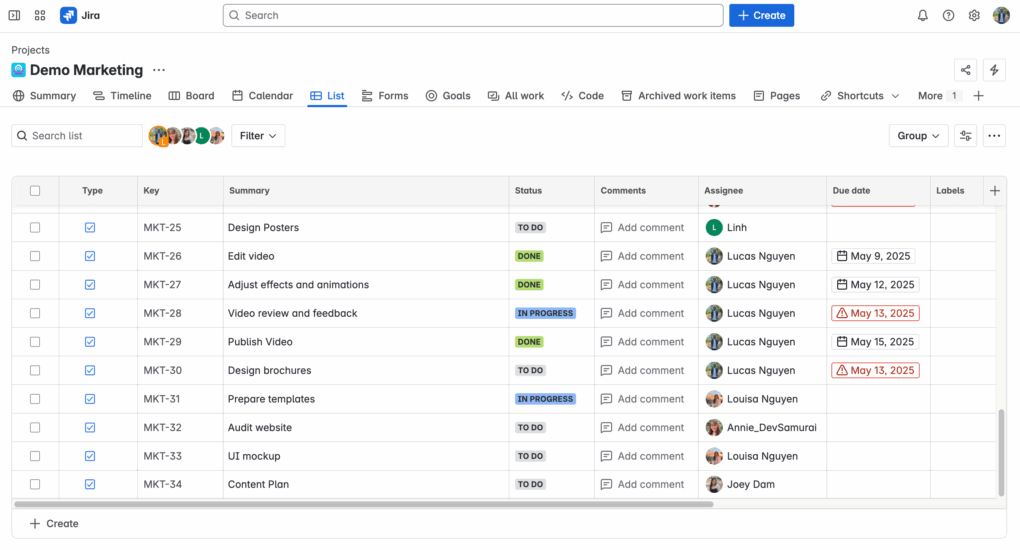The image size is (1020, 550).
Task: Switch to the Calendar tab
Action: point(262,96)
